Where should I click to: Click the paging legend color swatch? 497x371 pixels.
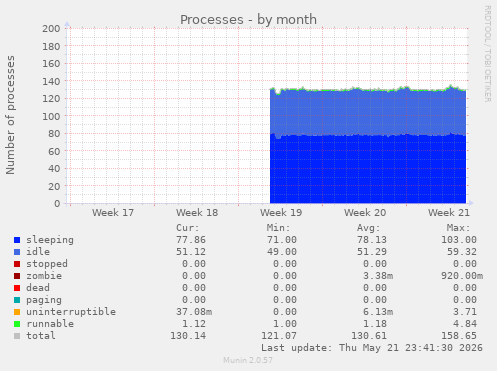[17, 300]
